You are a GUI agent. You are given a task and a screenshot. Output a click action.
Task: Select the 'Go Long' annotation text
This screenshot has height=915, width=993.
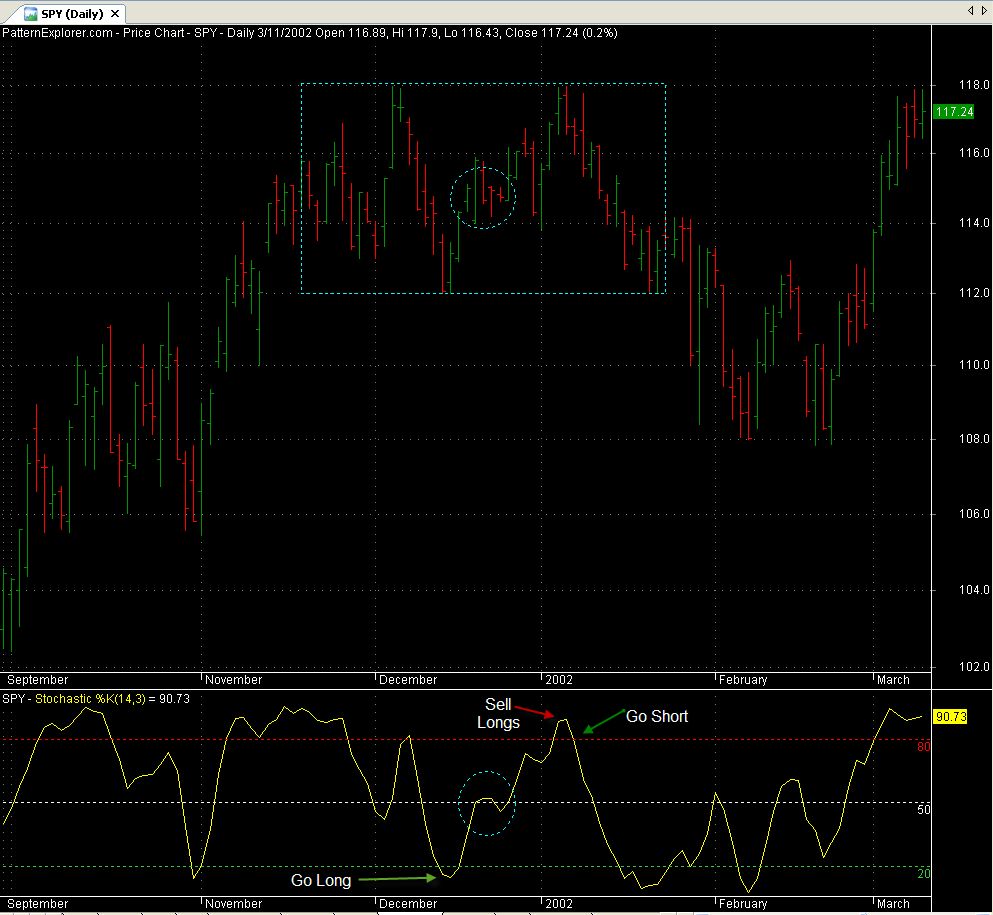pyautogui.click(x=321, y=881)
